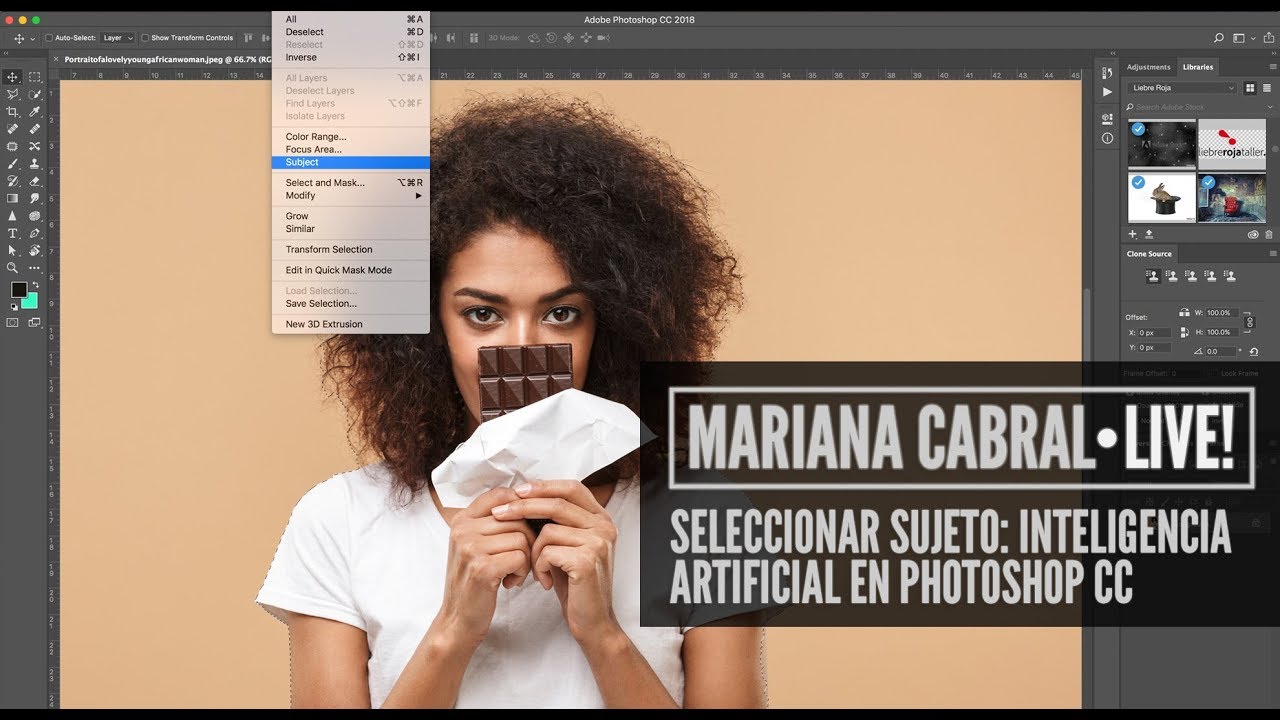Select first clone source stamp
The width and height of the screenshot is (1280, 720).
(1153, 276)
